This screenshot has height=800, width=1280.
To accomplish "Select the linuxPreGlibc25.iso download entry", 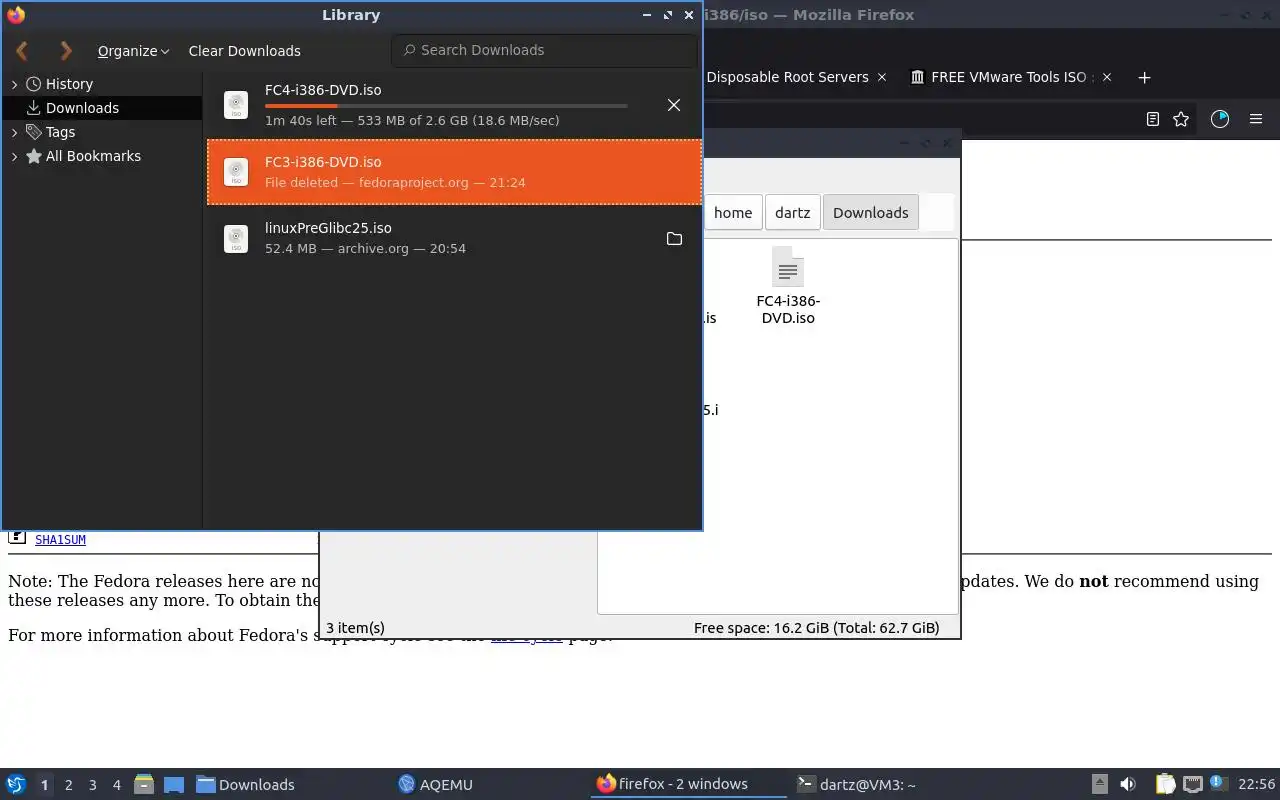I will tap(454, 238).
